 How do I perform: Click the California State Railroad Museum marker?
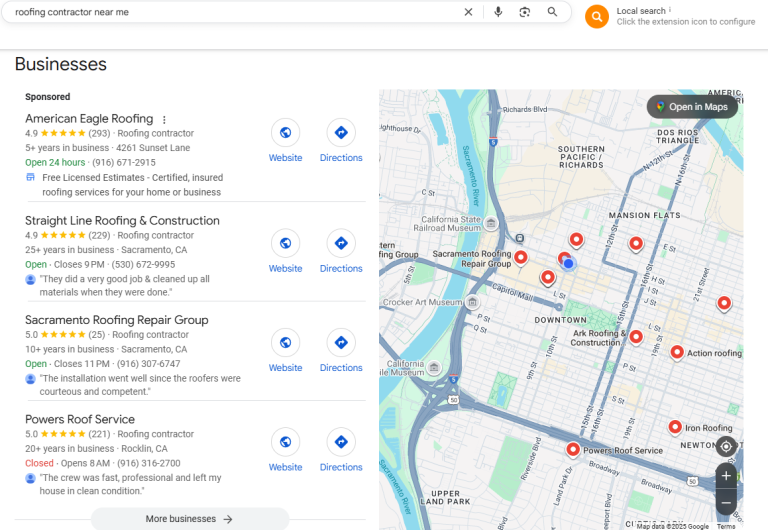(x=491, y=223)
